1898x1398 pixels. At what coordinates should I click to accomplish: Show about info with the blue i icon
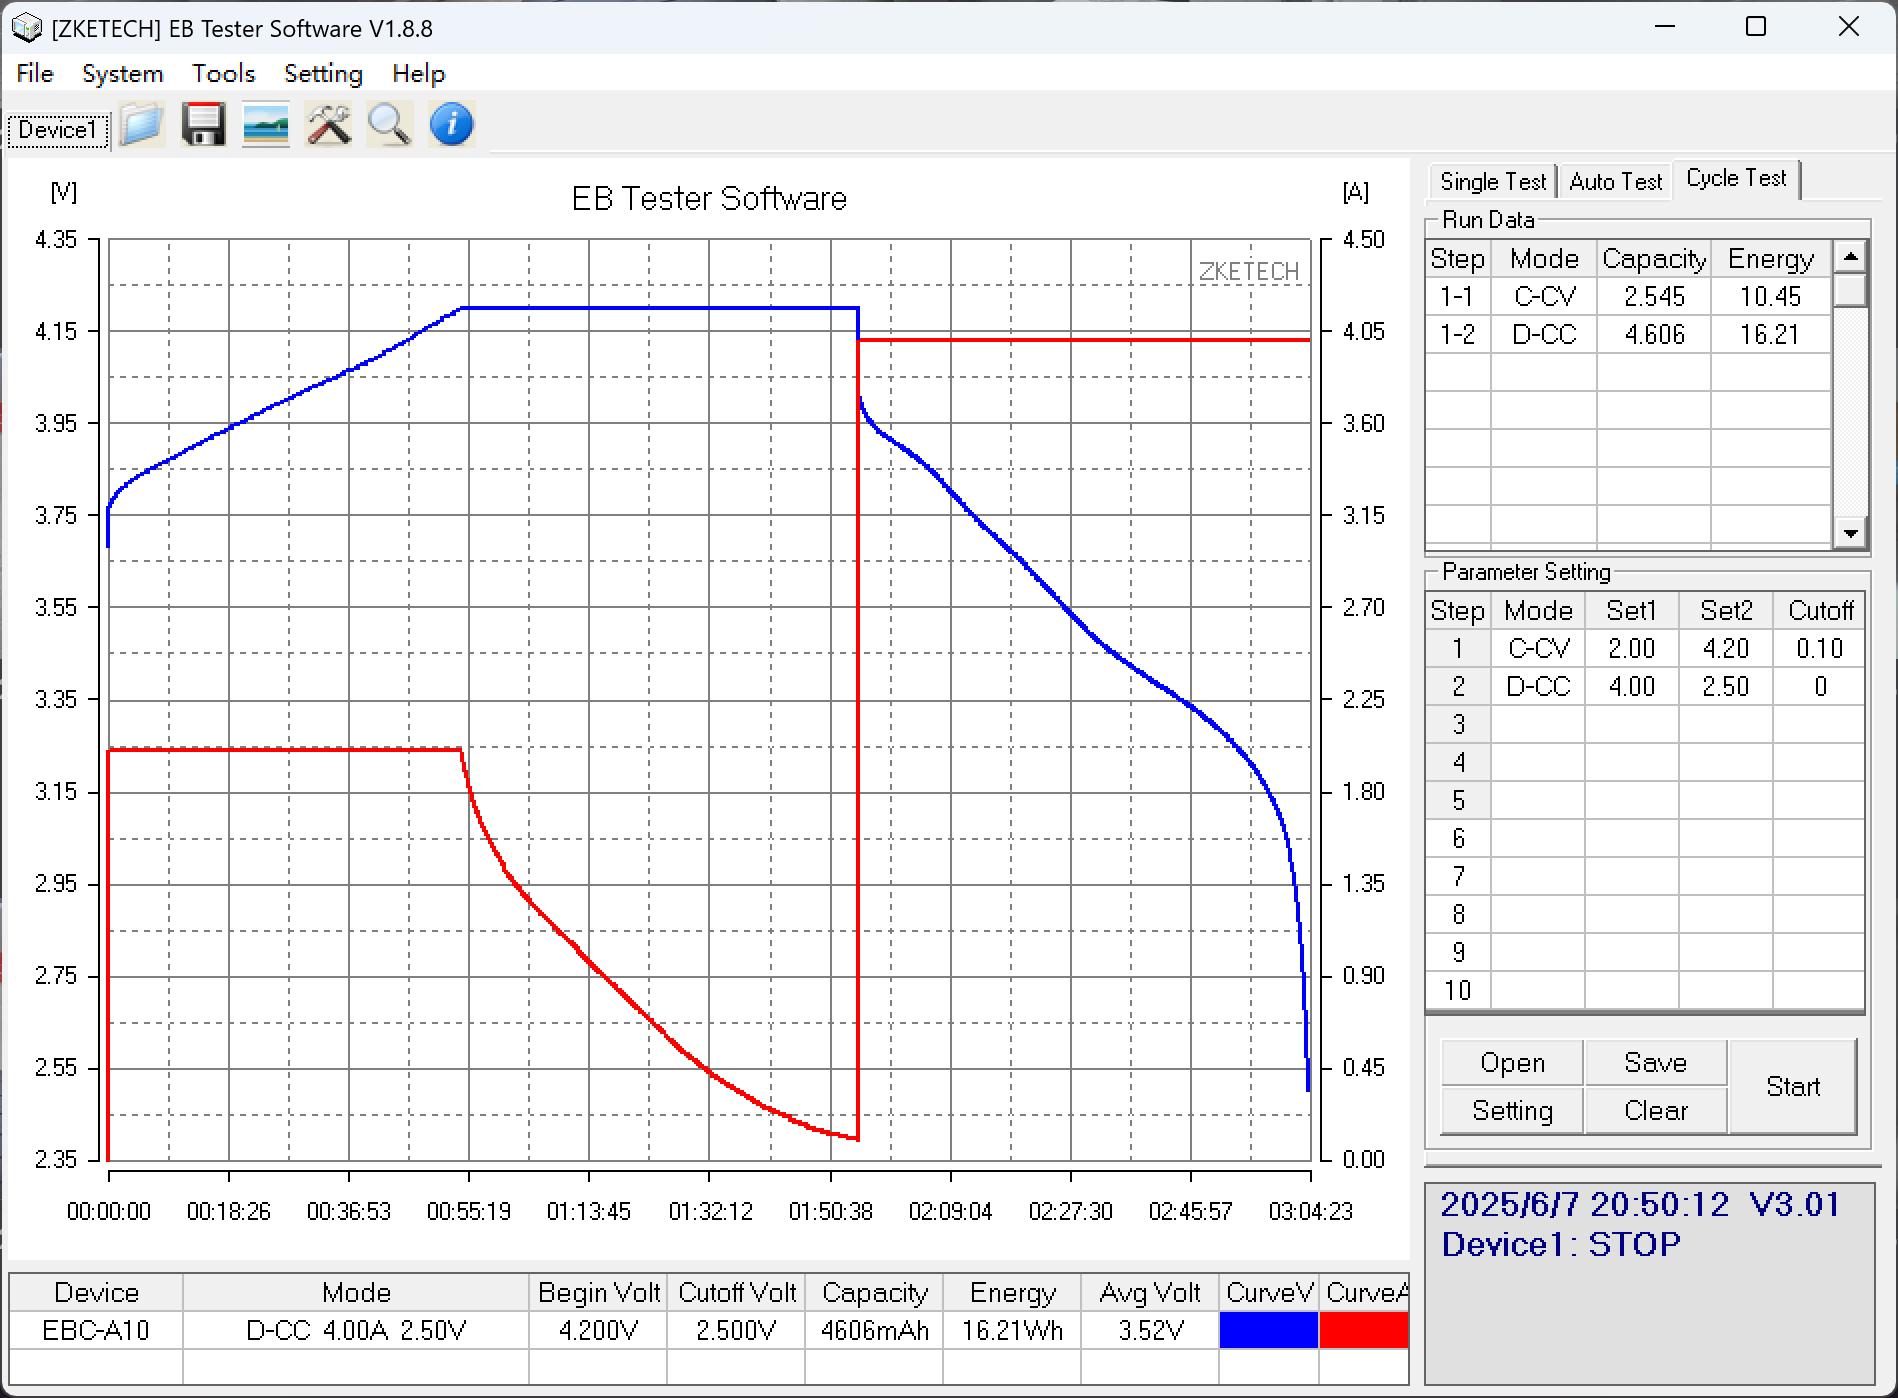tap(451, 126)
